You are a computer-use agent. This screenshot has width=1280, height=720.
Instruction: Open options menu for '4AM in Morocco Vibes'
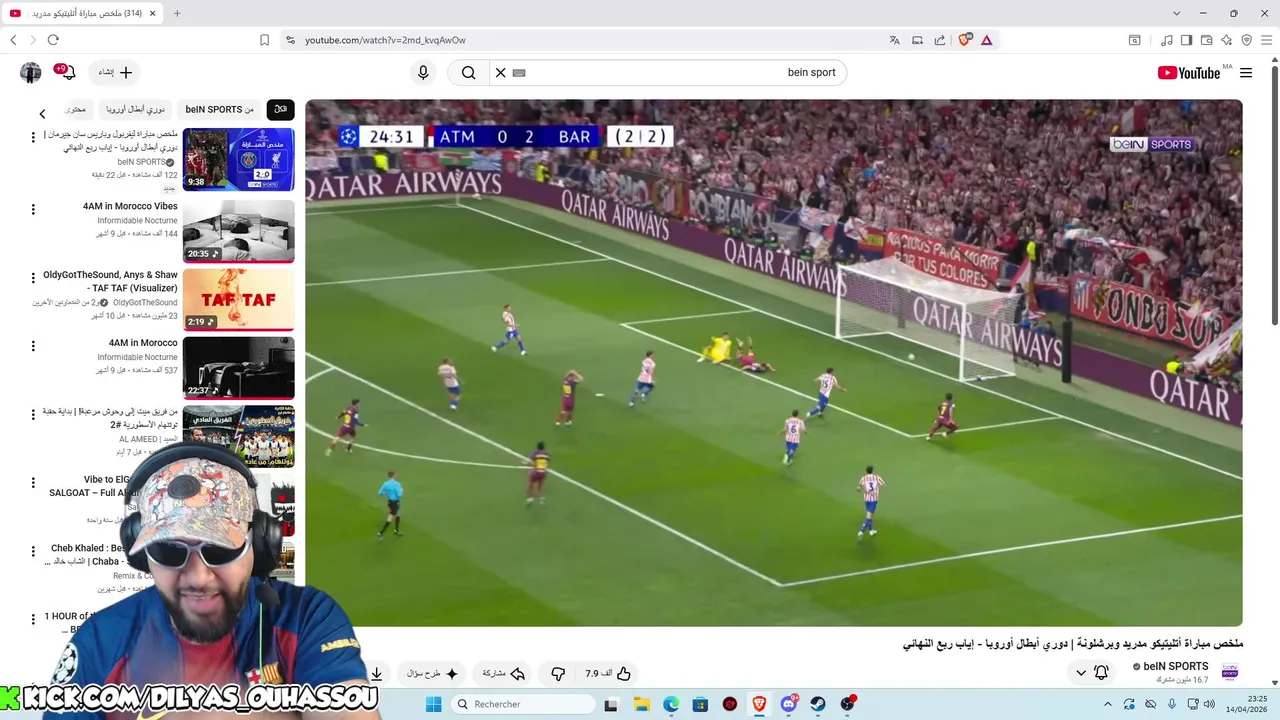click(33, 209)
